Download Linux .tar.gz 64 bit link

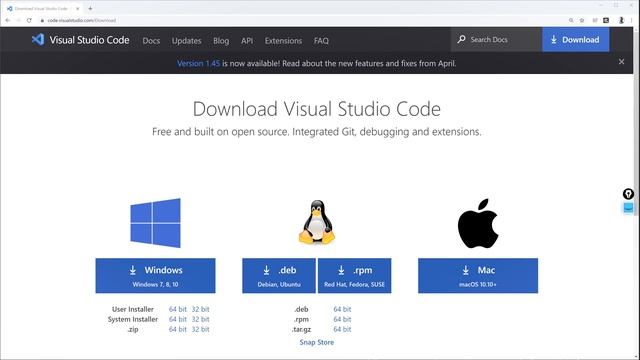[x=342, y=329]
